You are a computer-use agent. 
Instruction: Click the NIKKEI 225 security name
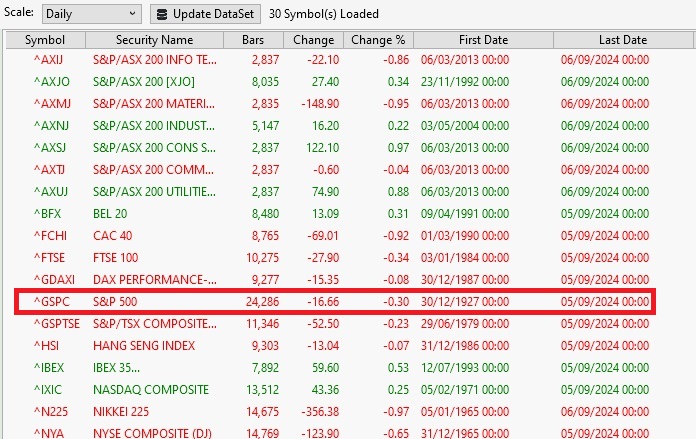[x=121, y=412]
